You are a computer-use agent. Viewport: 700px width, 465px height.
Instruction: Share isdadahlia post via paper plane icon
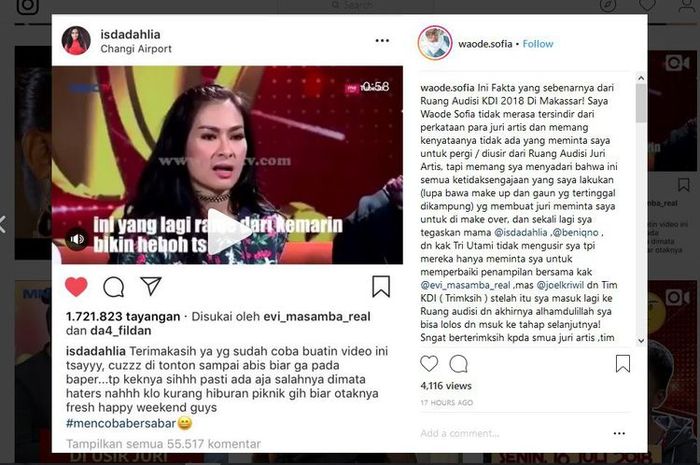pos(150,286)
